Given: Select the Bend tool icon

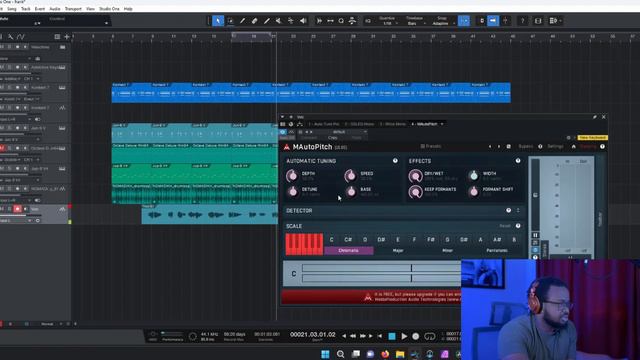Looking at the screenshot, I should 291,21.
